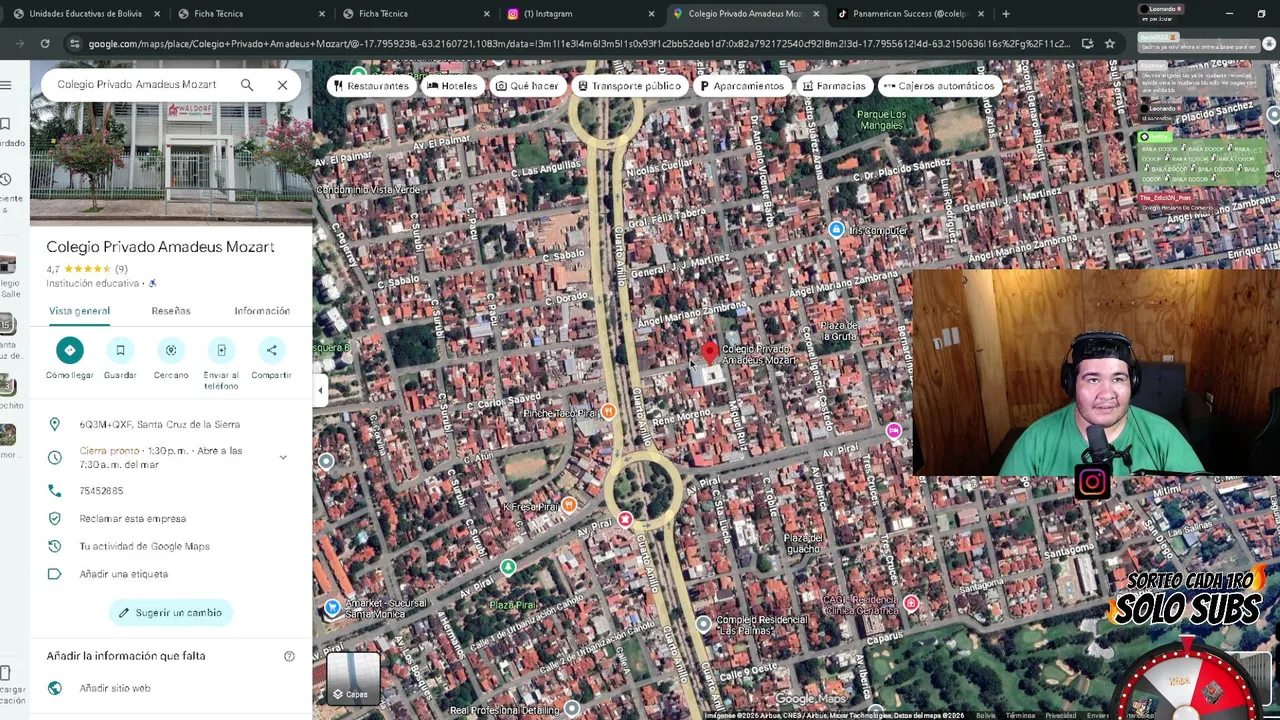Select the Aparcamientos chip
1280x720 pixels.
(x=741, y=86)
